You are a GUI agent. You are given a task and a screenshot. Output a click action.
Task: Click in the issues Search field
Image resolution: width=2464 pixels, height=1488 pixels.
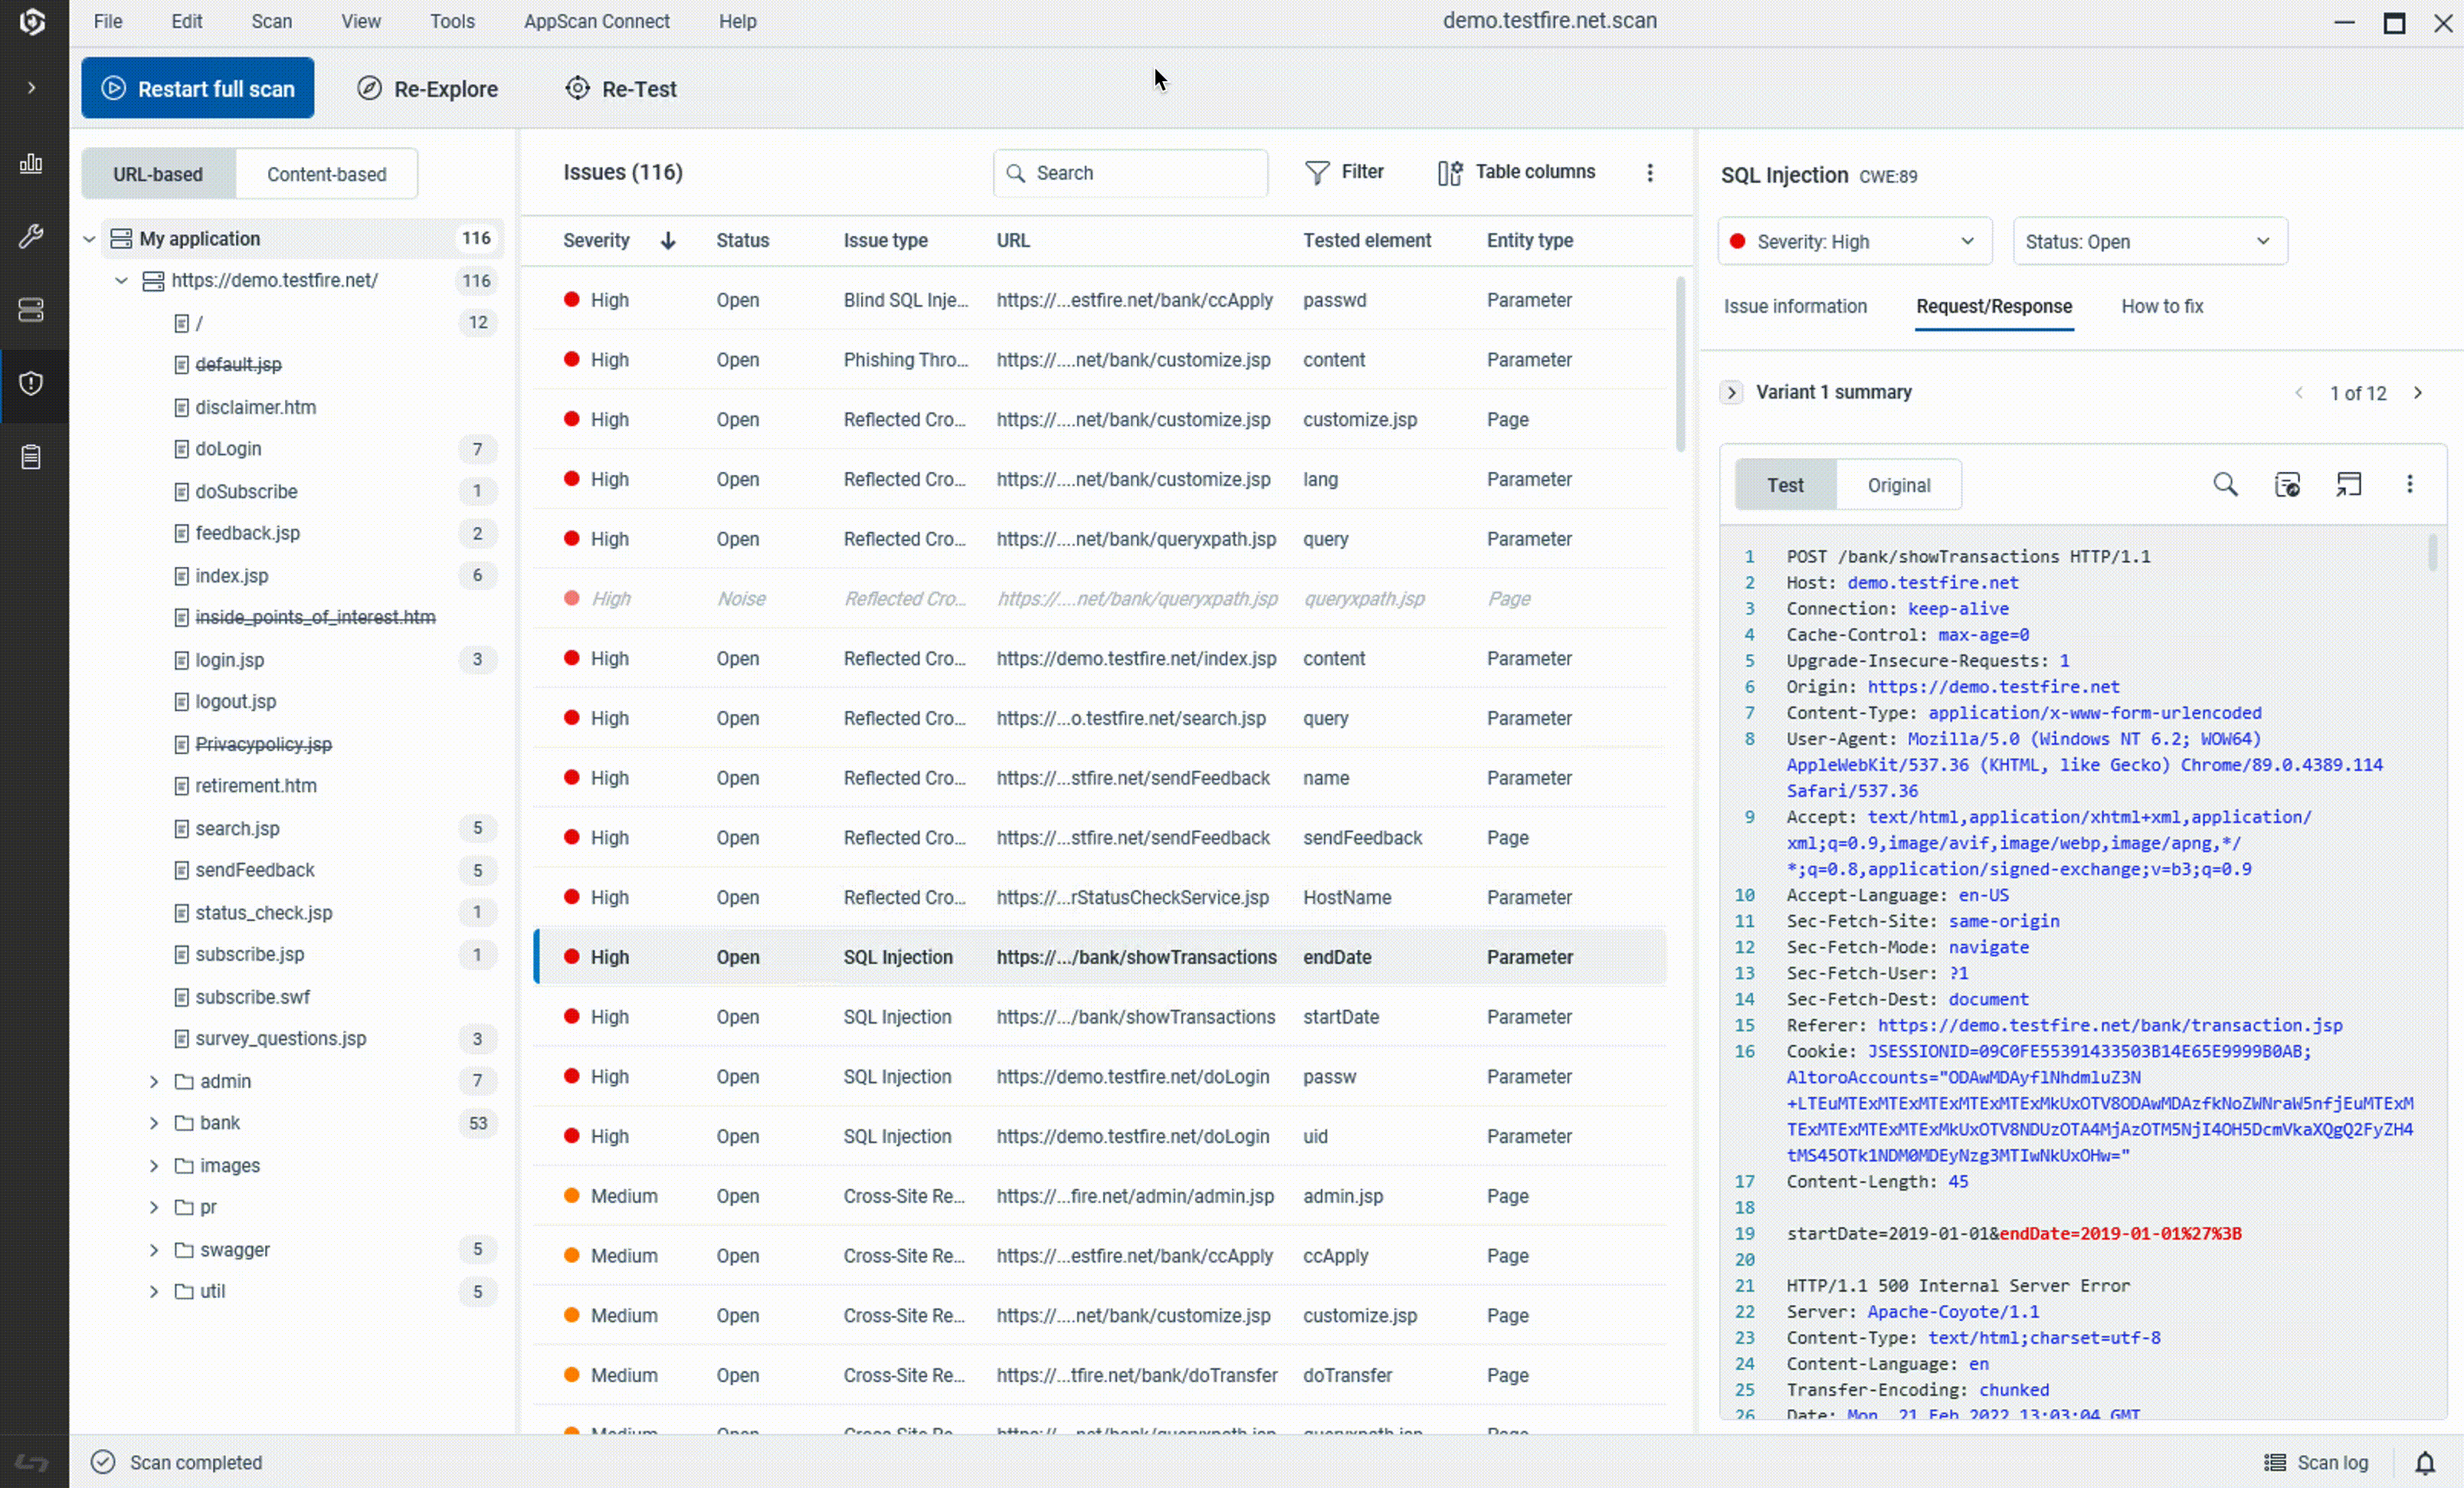(x=1130, y=173)
